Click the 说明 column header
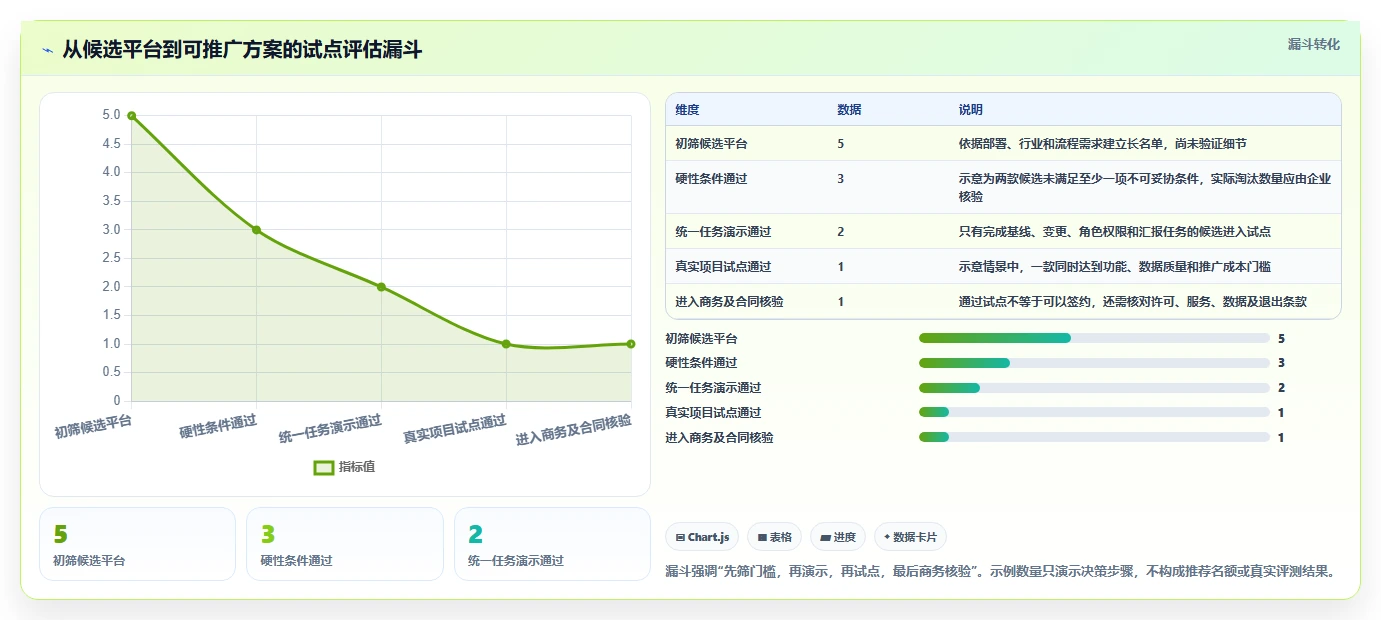 click(970, 110)
